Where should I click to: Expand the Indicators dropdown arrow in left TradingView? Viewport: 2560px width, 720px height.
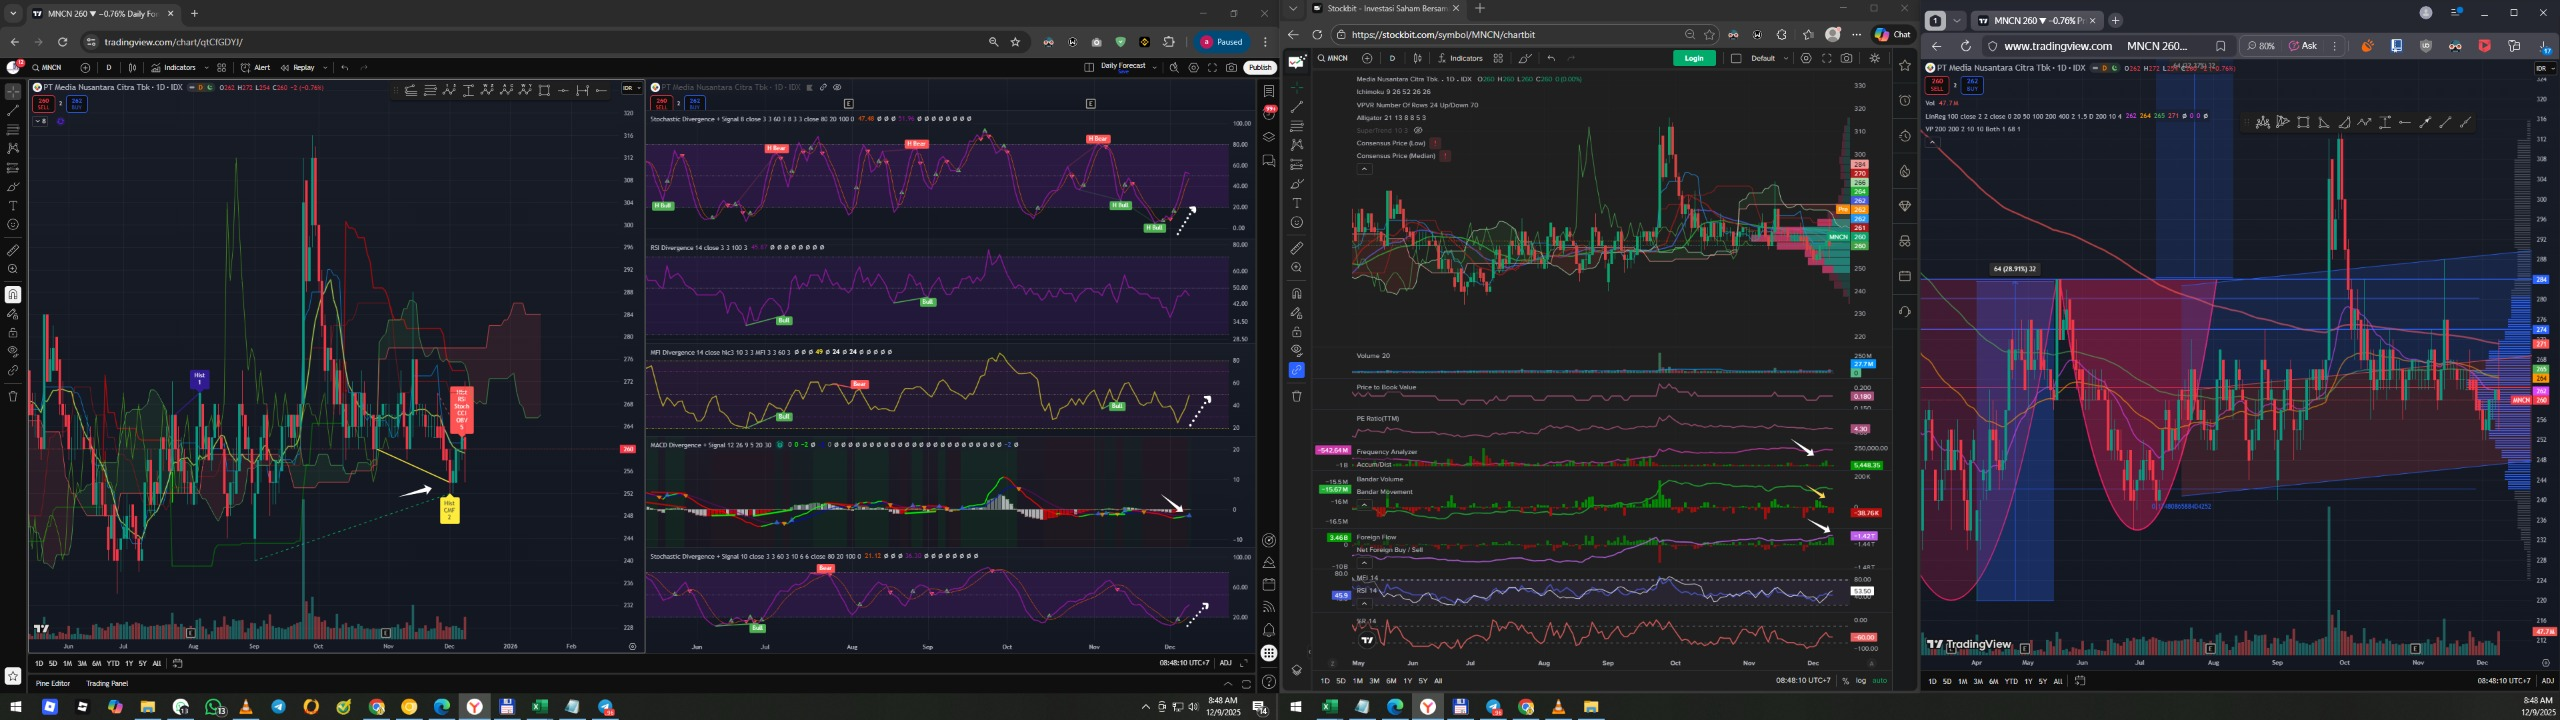point(206,68)
